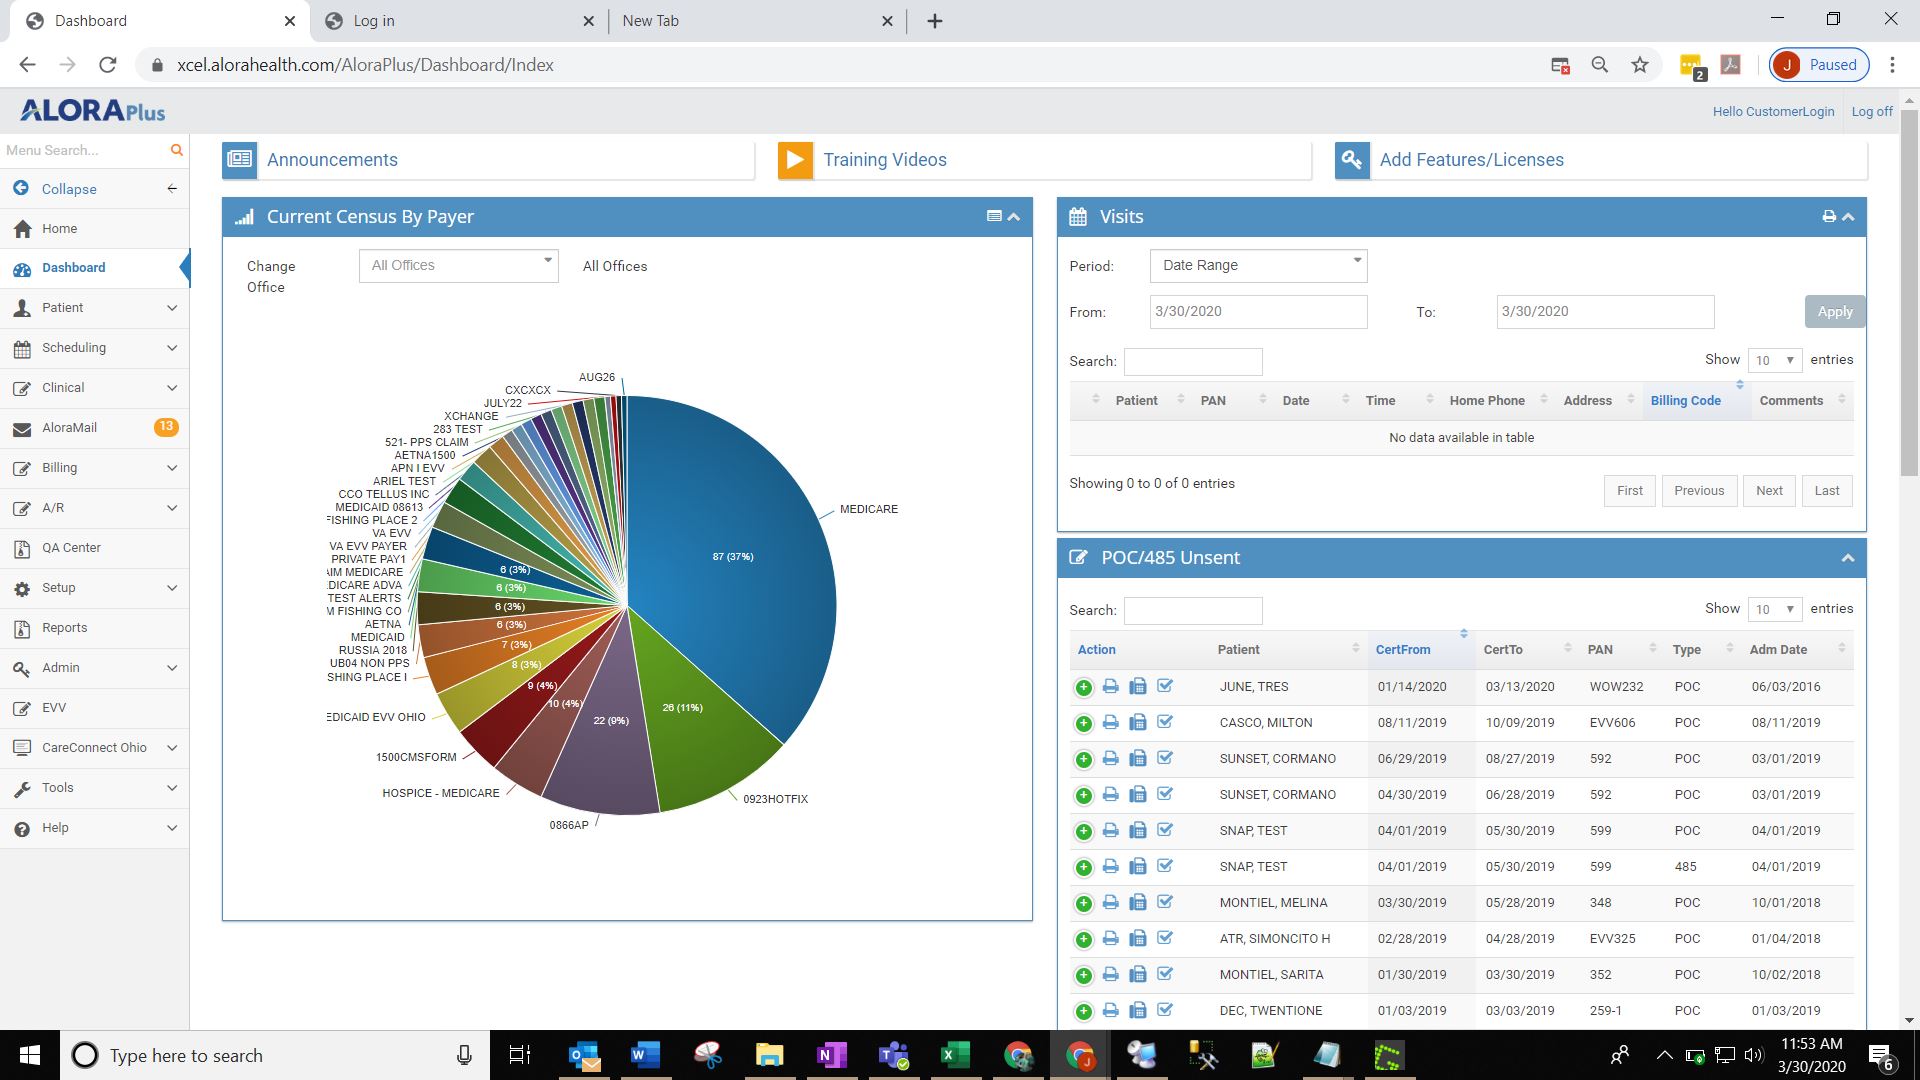Click the Log off link
The height and width of the screenshot is (1080, 1920).
(1871, 111)
